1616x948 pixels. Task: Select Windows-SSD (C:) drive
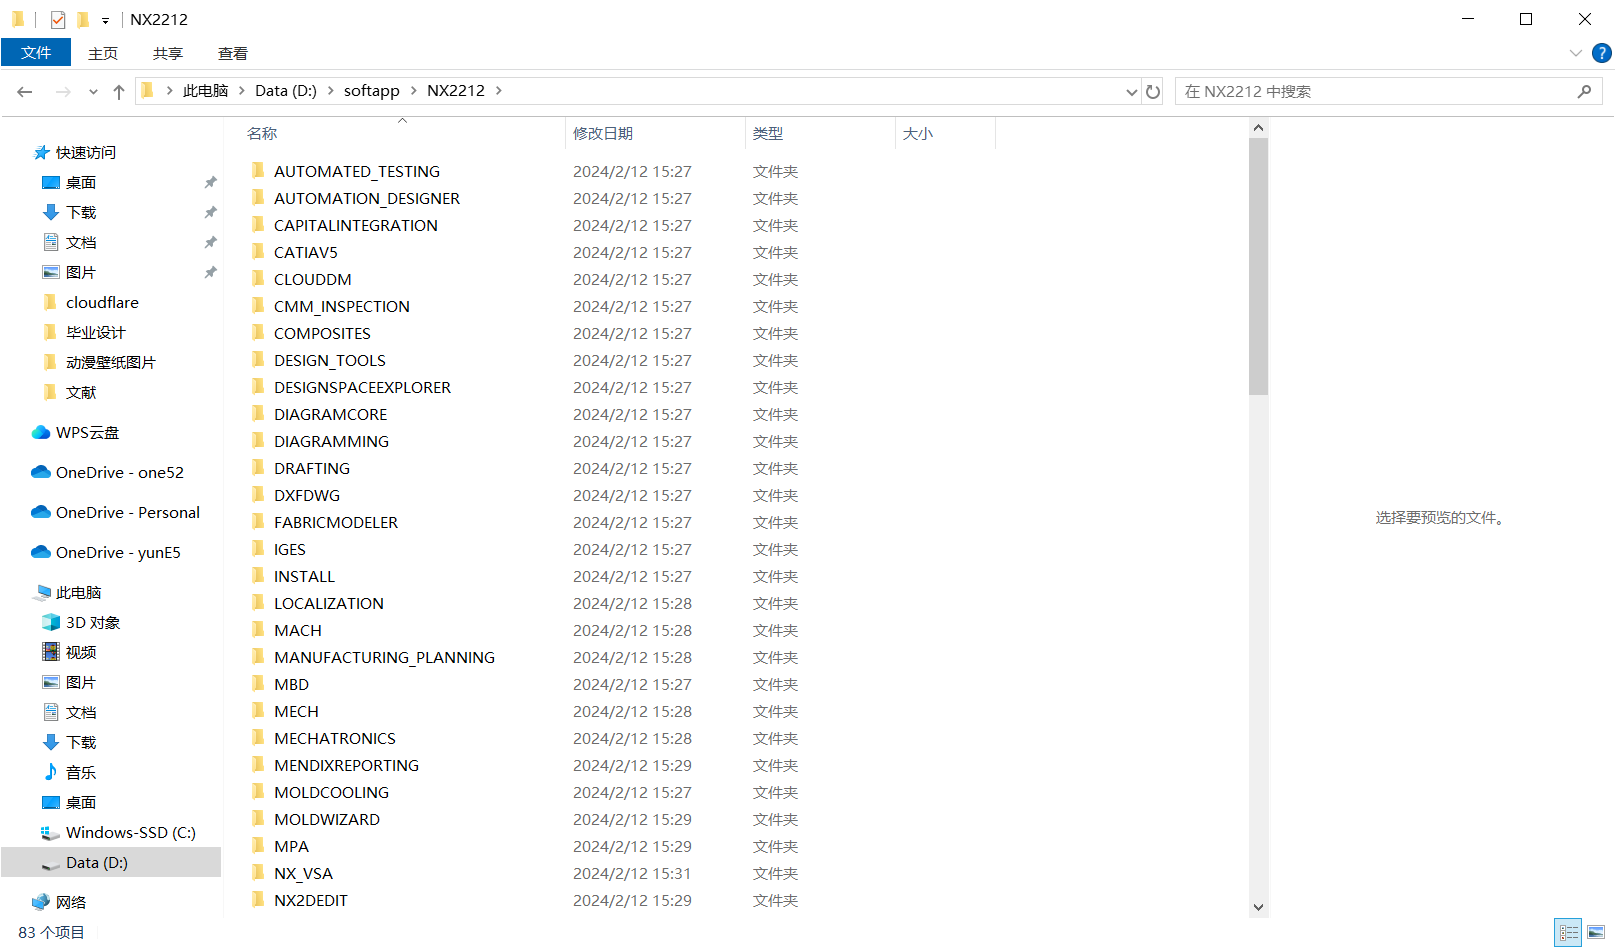click(130, 833)
